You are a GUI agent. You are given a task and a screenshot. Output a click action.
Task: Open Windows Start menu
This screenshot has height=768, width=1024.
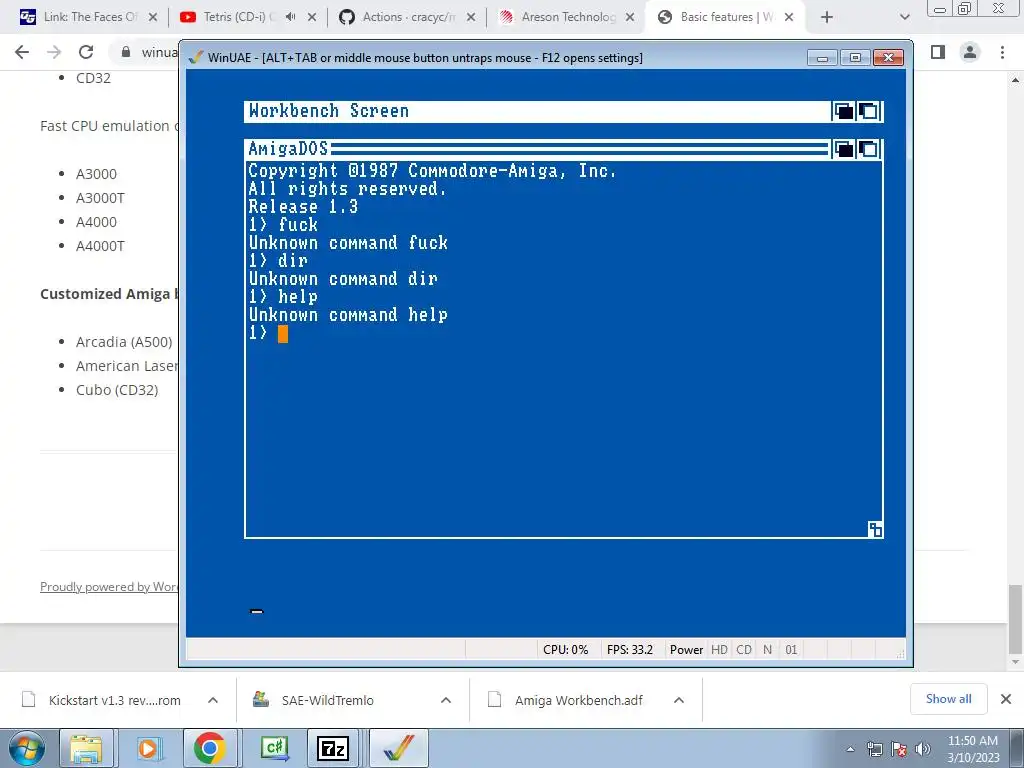click(x=26, y=748)
